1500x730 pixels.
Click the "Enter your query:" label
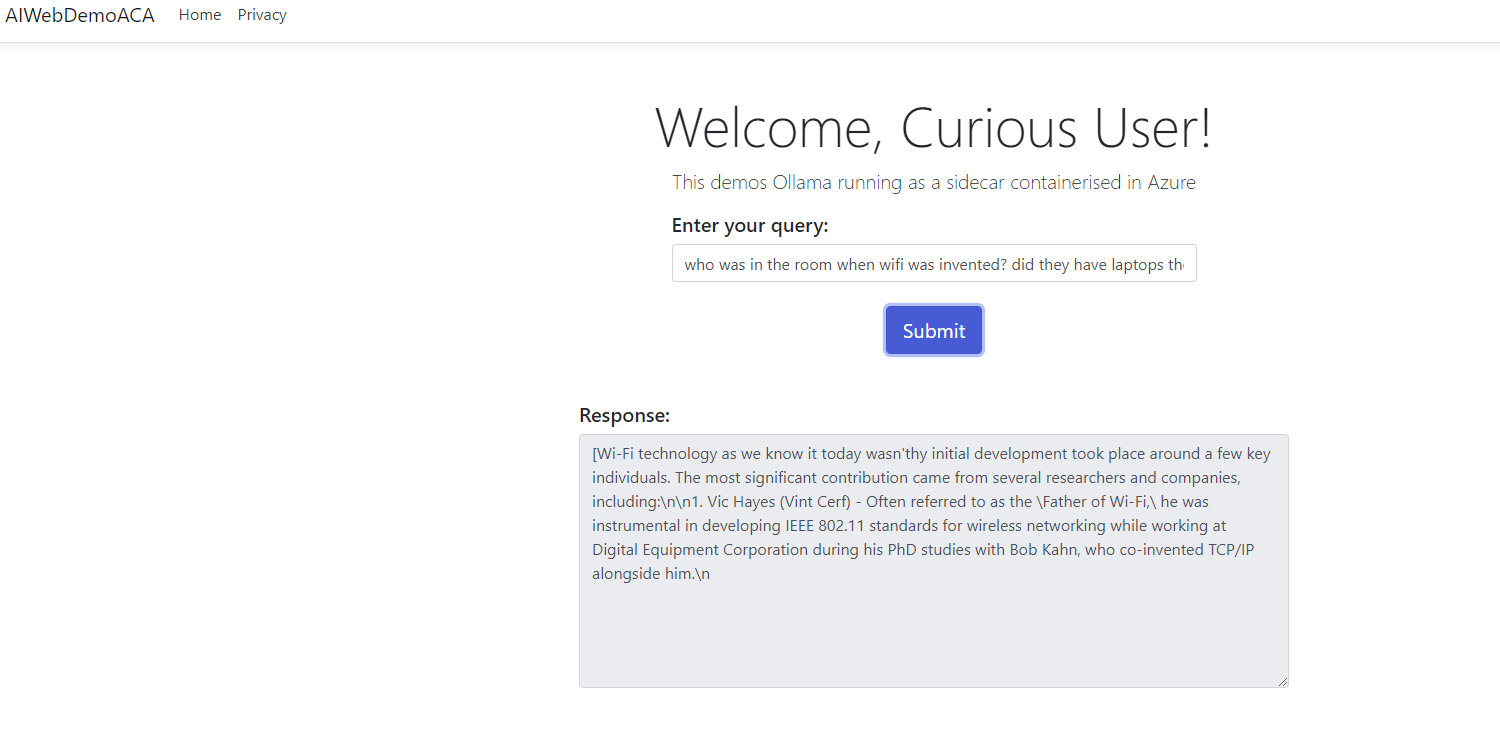750,226
